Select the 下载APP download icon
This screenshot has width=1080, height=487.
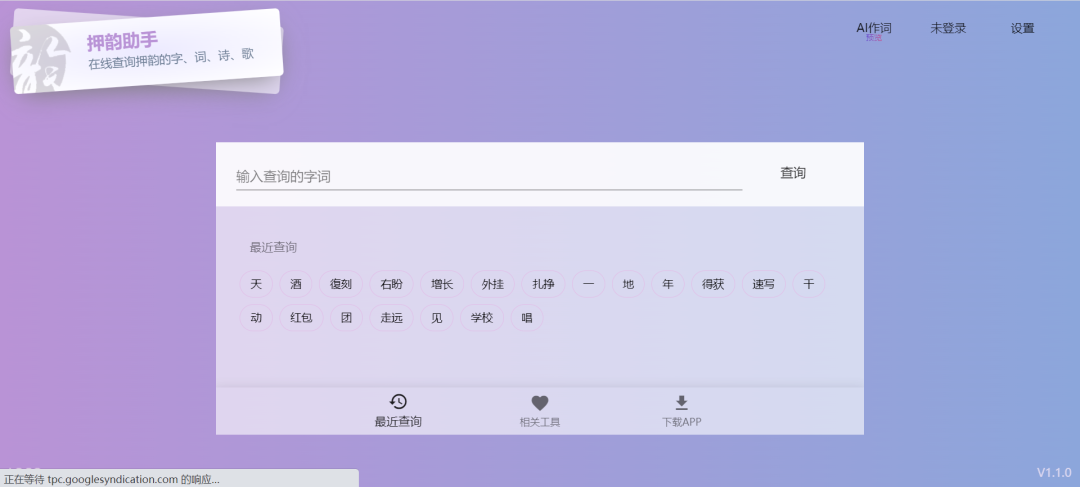681,402
